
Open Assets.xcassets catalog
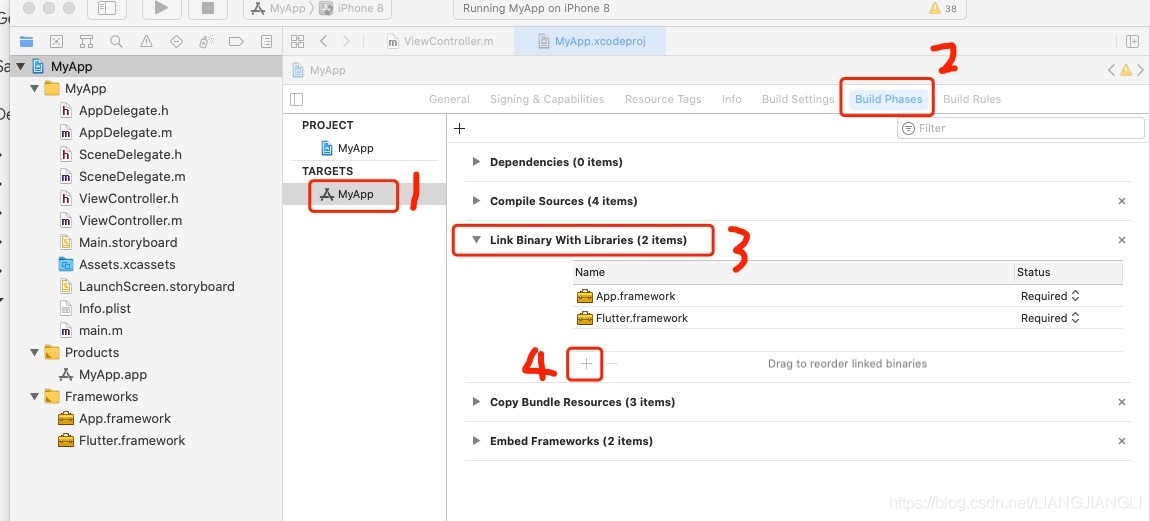pos(117,265)
